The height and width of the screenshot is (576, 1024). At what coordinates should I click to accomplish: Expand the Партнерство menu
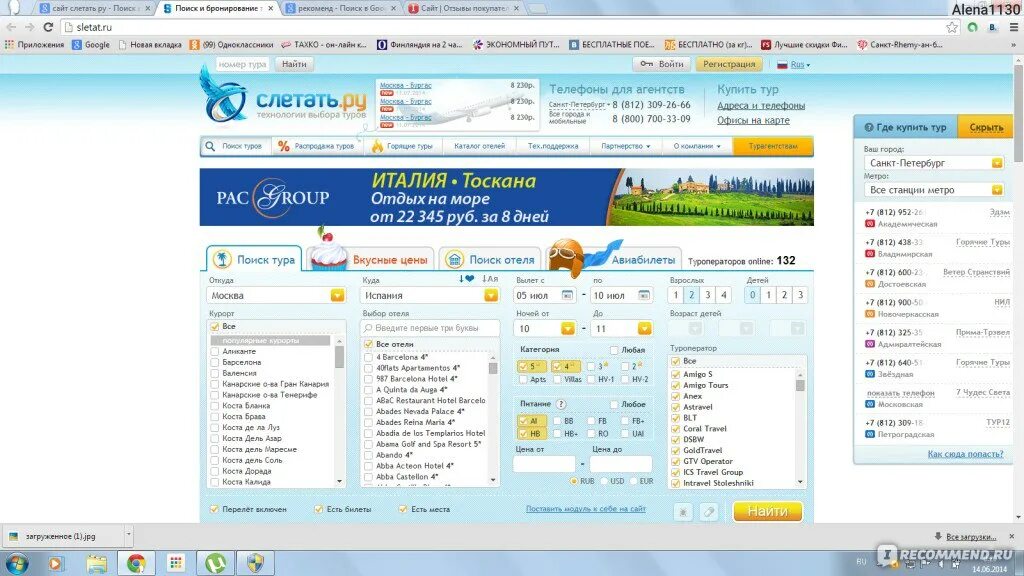click(626, 146)
